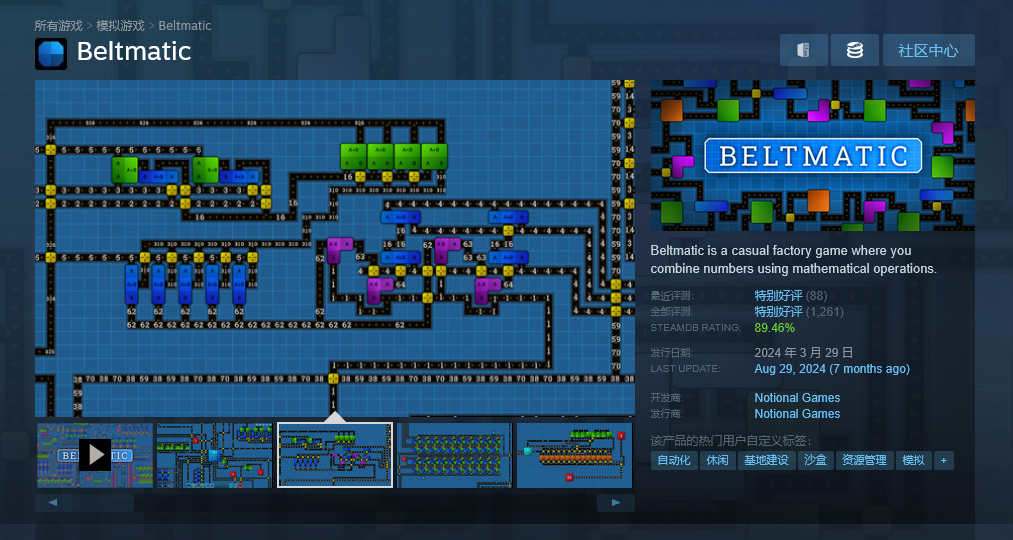The image size is (1013, 540).
Task: Open Notional Games developer link
Action: tap(797, 398)
